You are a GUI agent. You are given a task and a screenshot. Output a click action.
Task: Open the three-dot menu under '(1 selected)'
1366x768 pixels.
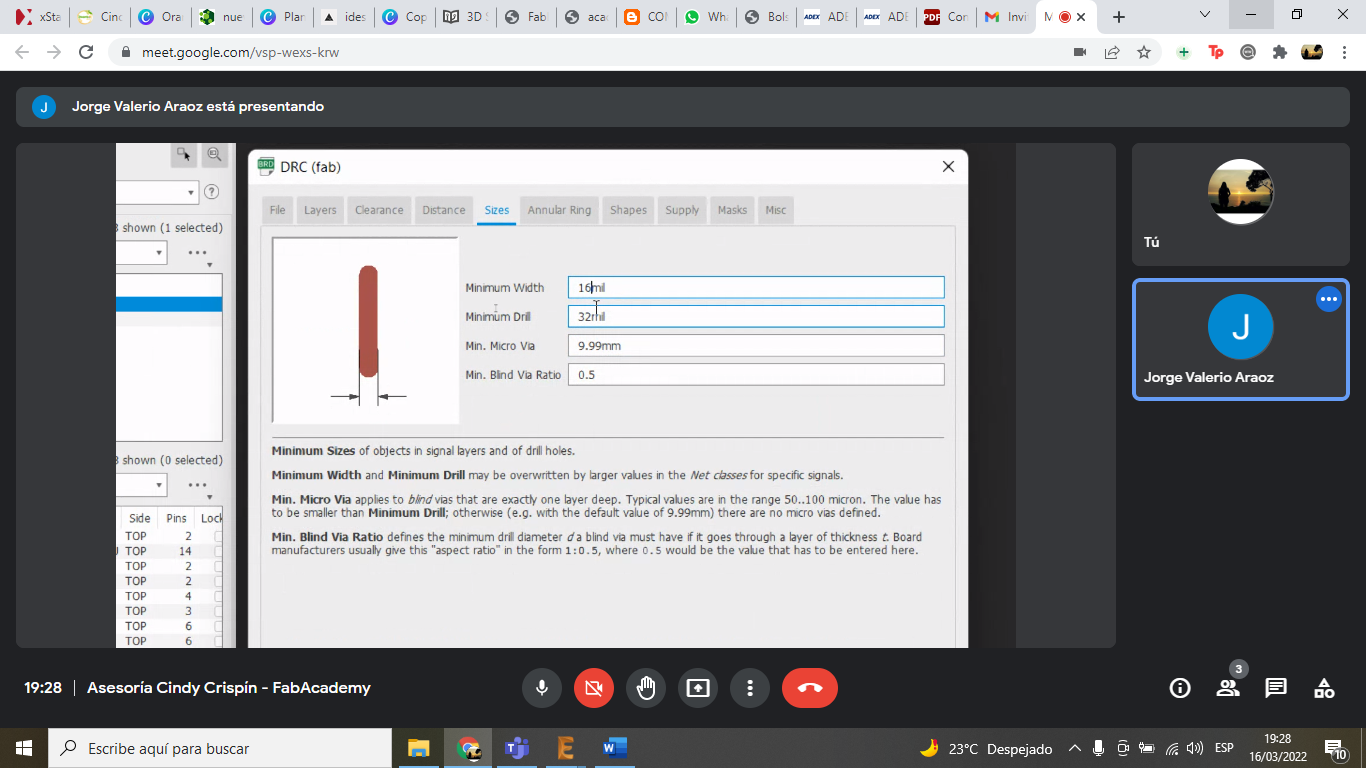click(x=198, y=254)
